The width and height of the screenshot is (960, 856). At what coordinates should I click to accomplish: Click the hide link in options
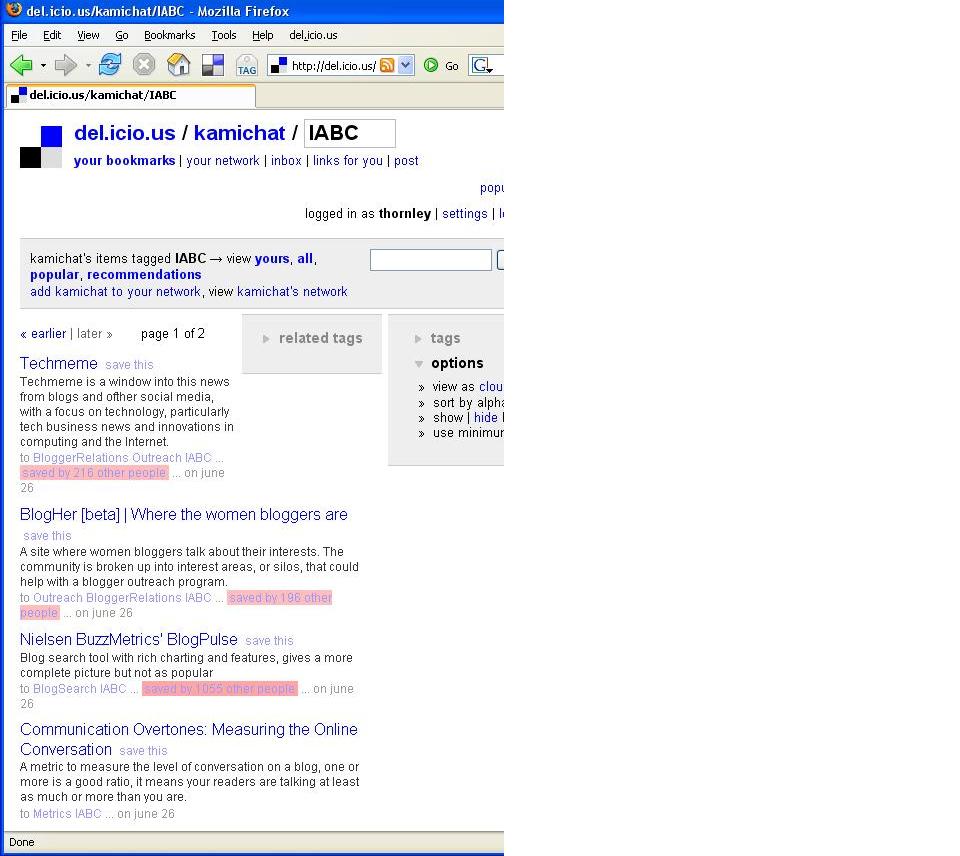pos(486,418)
